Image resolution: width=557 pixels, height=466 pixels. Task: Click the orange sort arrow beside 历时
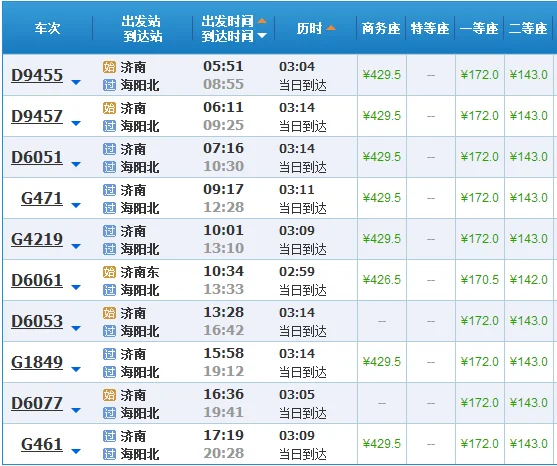pyautogui.click(x=331, y=28)
